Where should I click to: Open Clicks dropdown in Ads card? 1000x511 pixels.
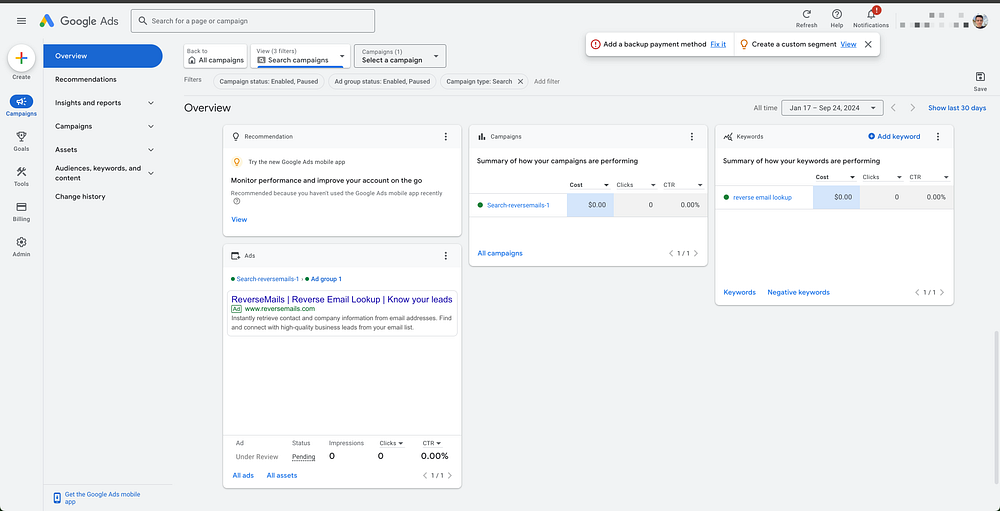[x=392, y=443]
